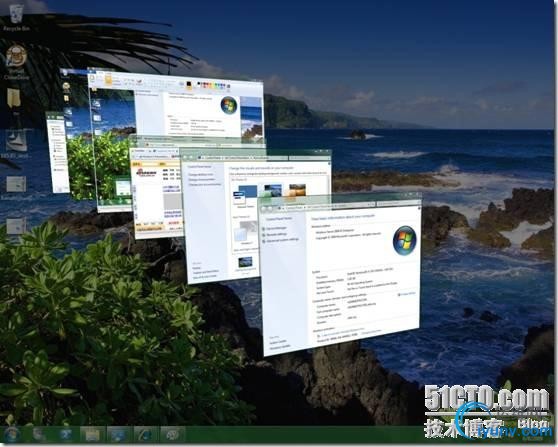Open the folder icon on the desktop

14,98
